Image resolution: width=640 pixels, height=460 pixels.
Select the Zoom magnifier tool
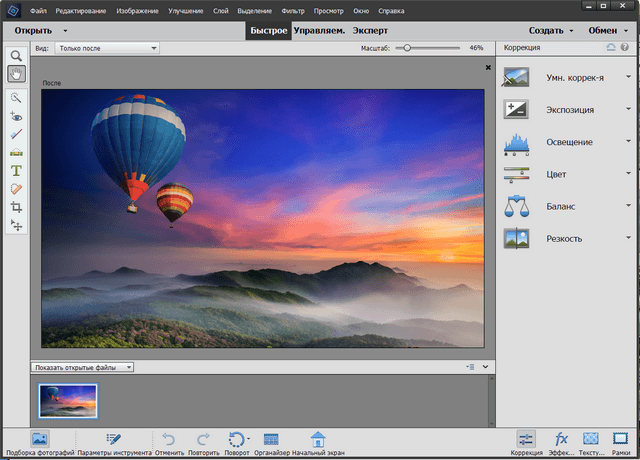[16, 57]
